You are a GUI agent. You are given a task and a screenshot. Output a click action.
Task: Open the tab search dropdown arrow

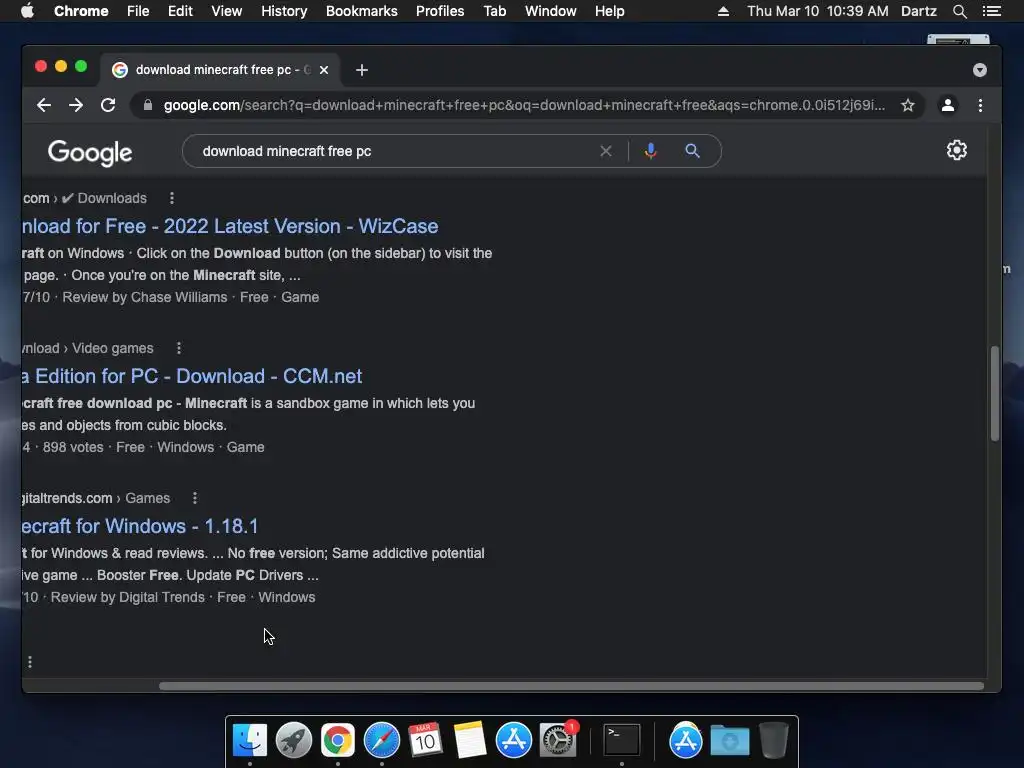click(x=980, y=70)
